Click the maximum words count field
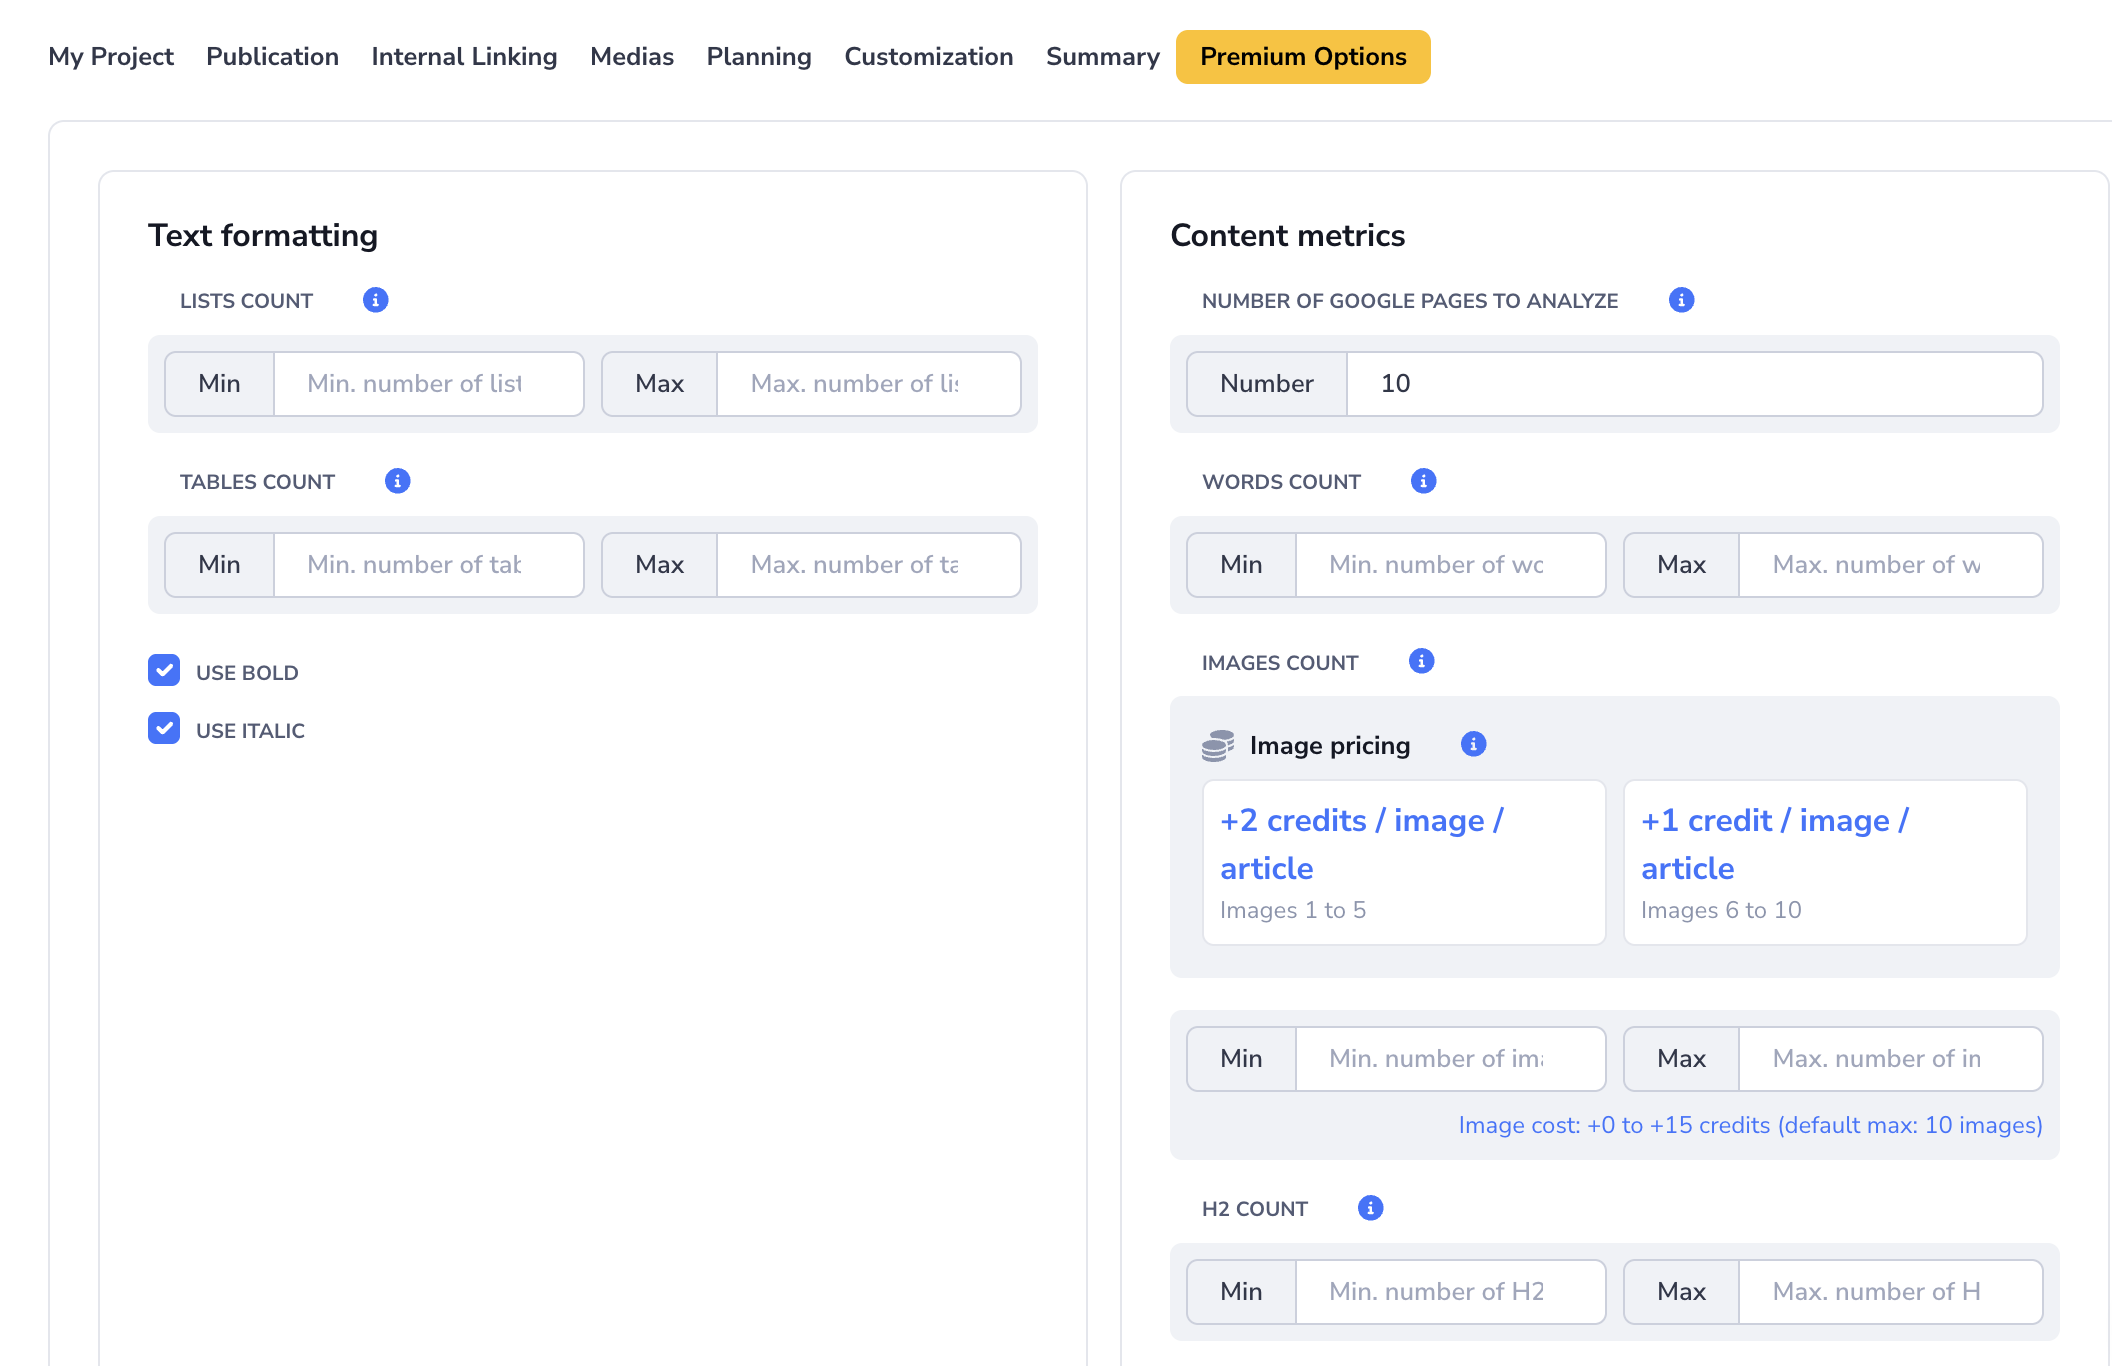Screen dimensions: 2112x1366 [x=1889, y=565]
